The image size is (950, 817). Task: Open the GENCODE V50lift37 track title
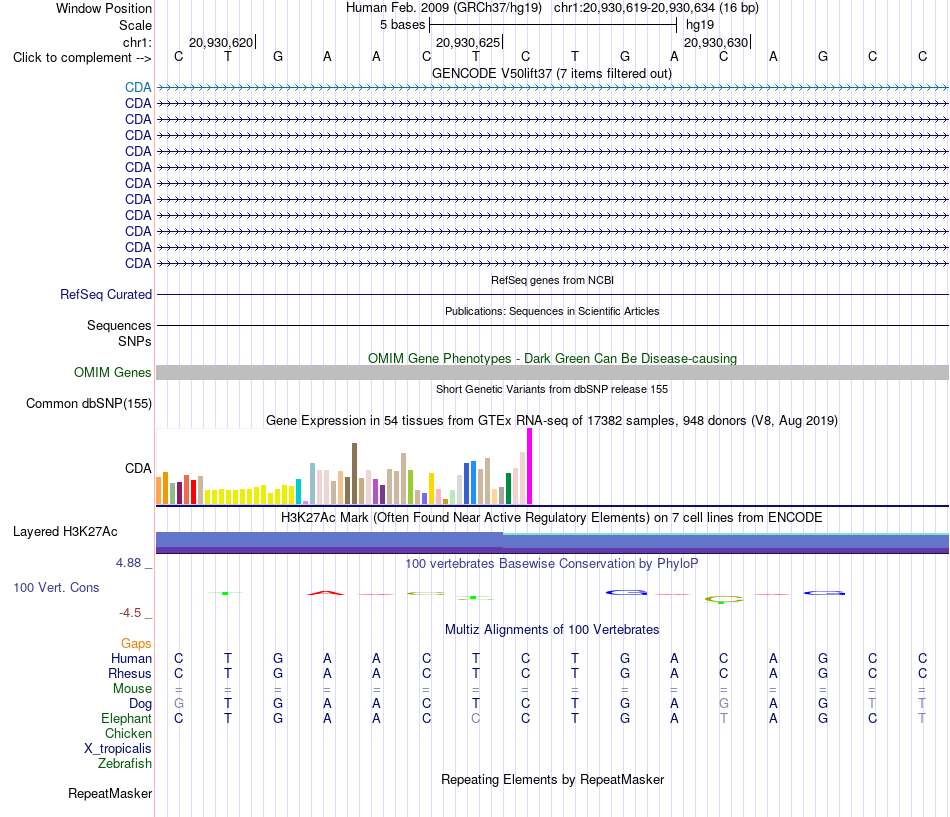coord(552,73)
